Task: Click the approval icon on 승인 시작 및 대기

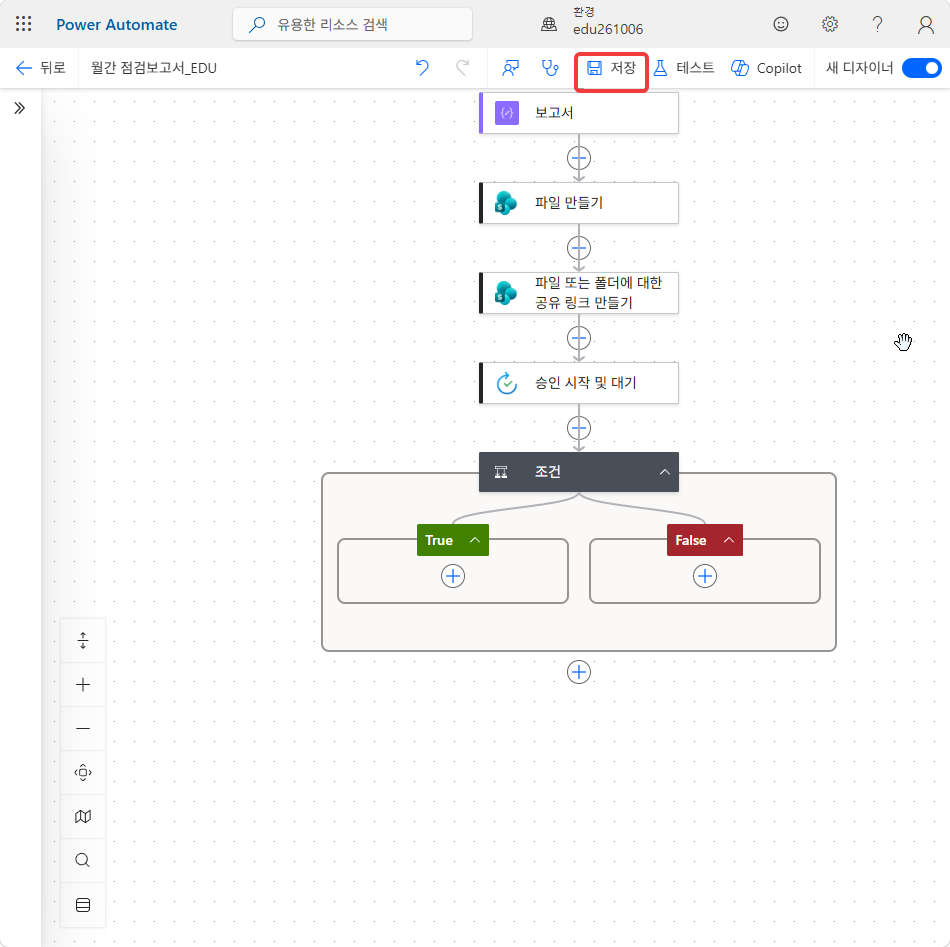Action: tap(507, 383)
